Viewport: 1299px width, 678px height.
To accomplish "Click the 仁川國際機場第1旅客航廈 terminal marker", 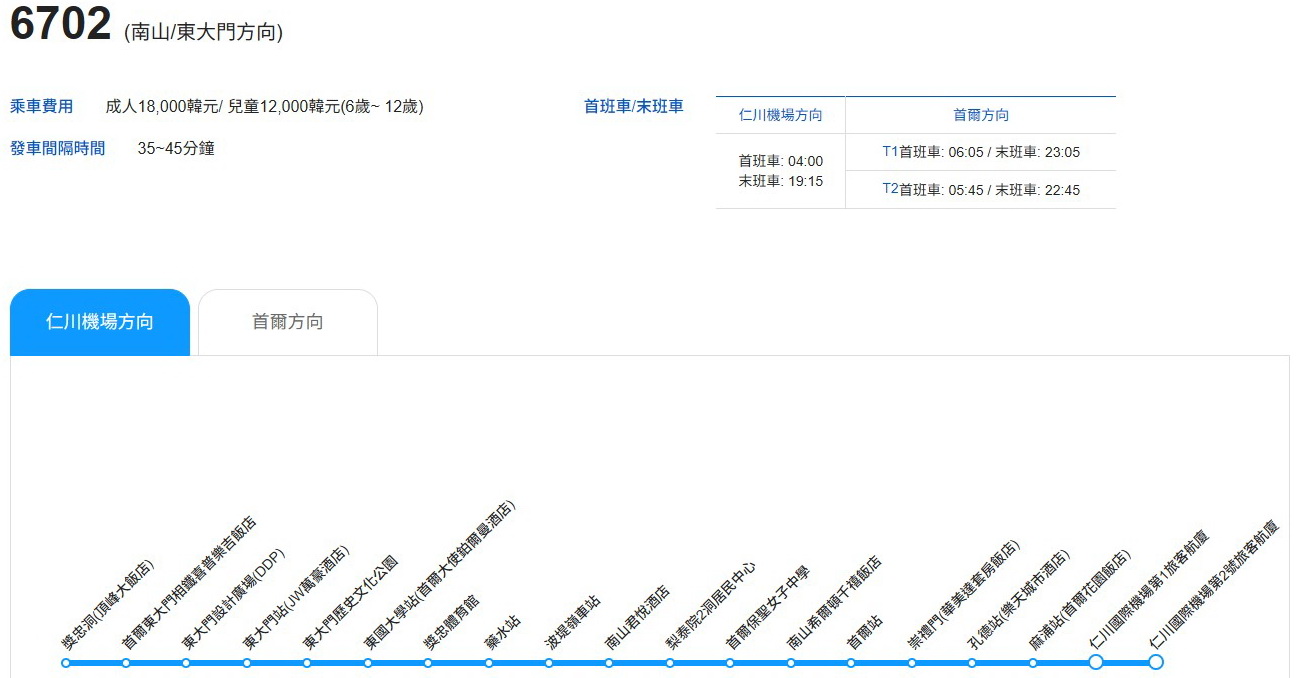I will [x=1096, y=662].
